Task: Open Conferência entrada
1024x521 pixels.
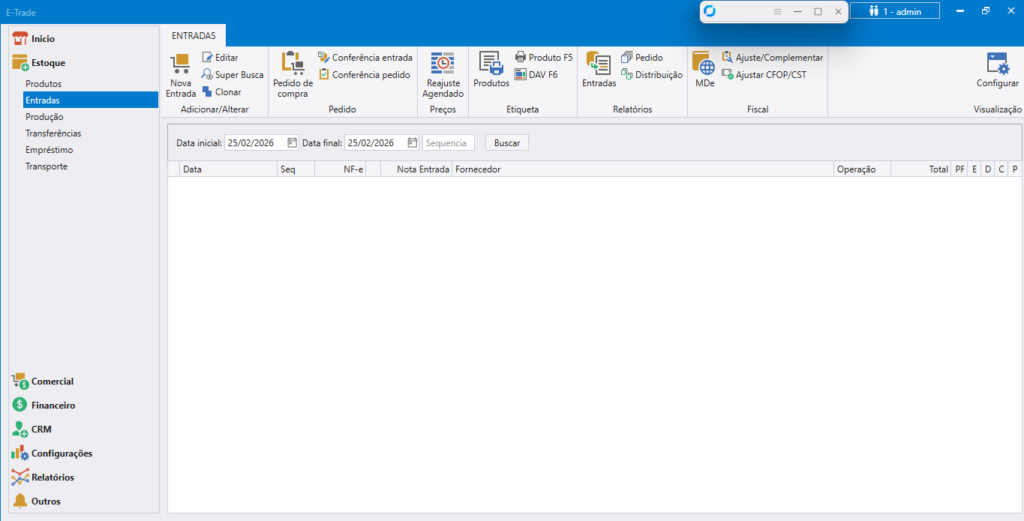Action: pos(365,58)
